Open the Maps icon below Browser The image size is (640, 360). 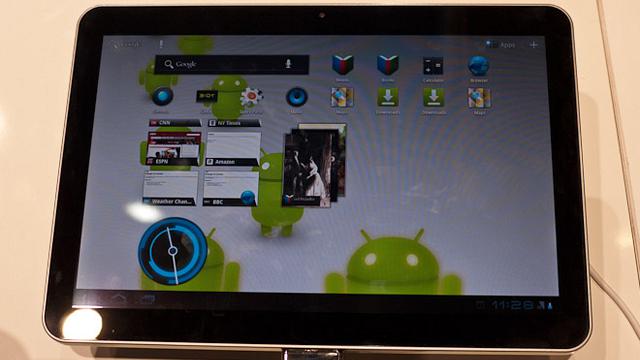click(479, 98)
